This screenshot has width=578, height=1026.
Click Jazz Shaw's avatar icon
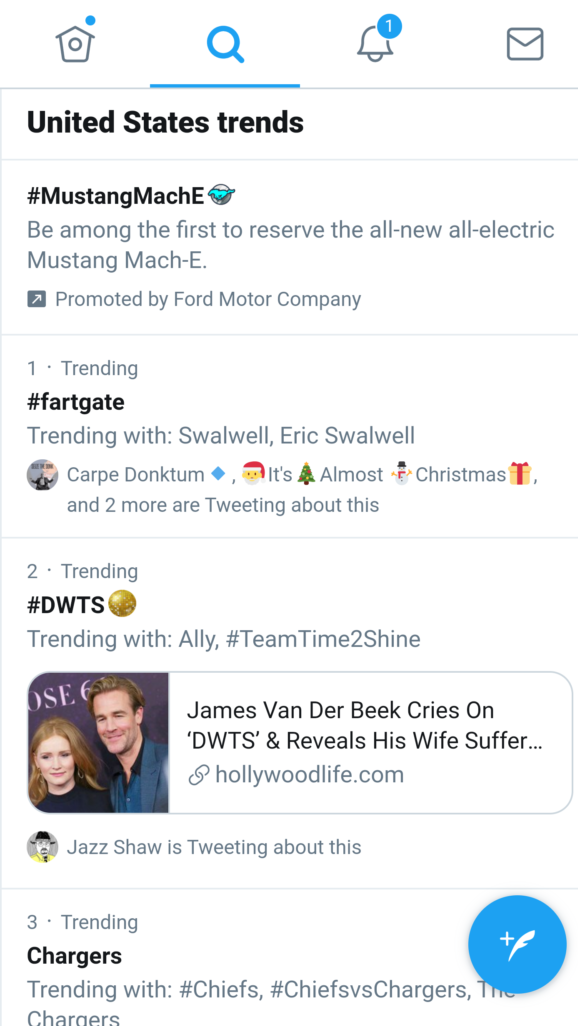point(43,847)
